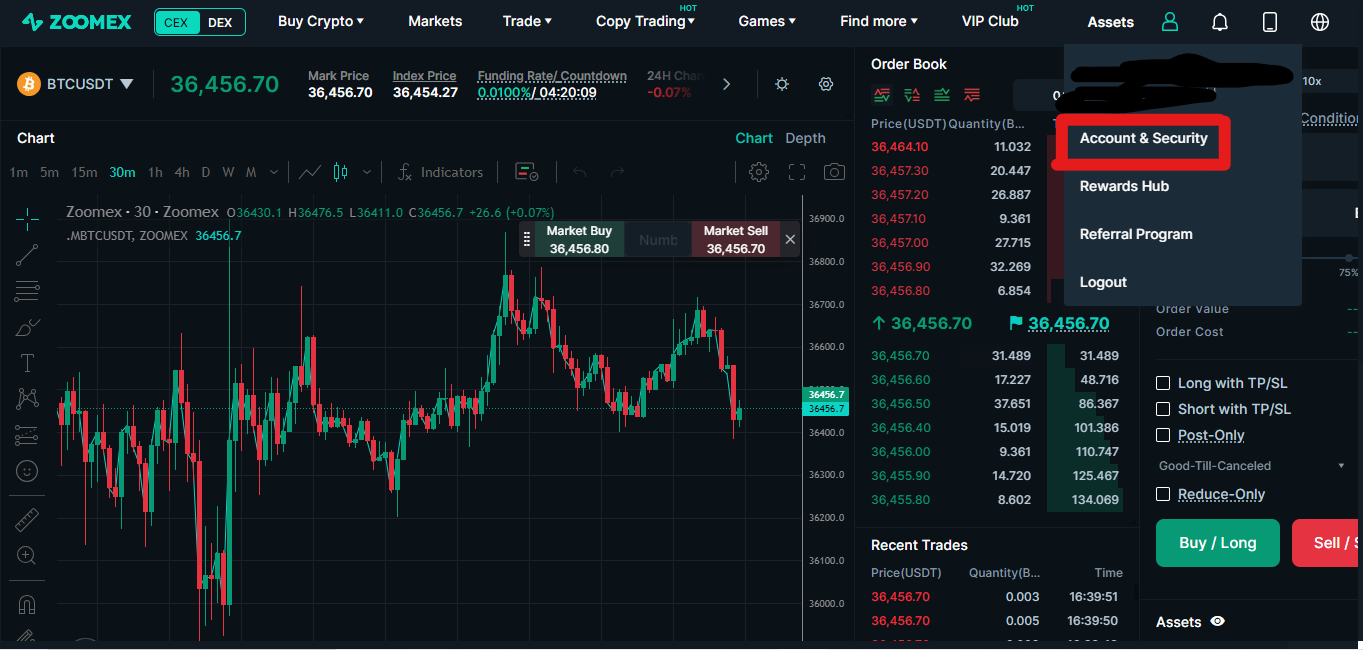
Task: Select the trend line drawing tool
Action: click(27, 254)
